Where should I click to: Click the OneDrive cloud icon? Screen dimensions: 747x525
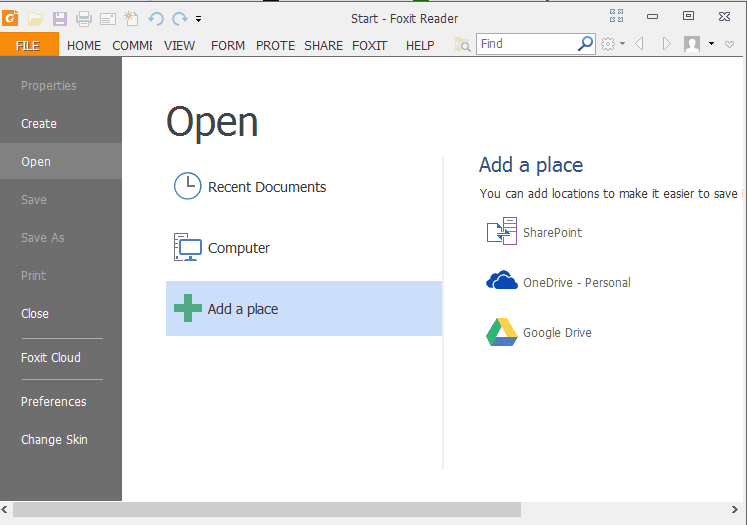click(502, 280)
